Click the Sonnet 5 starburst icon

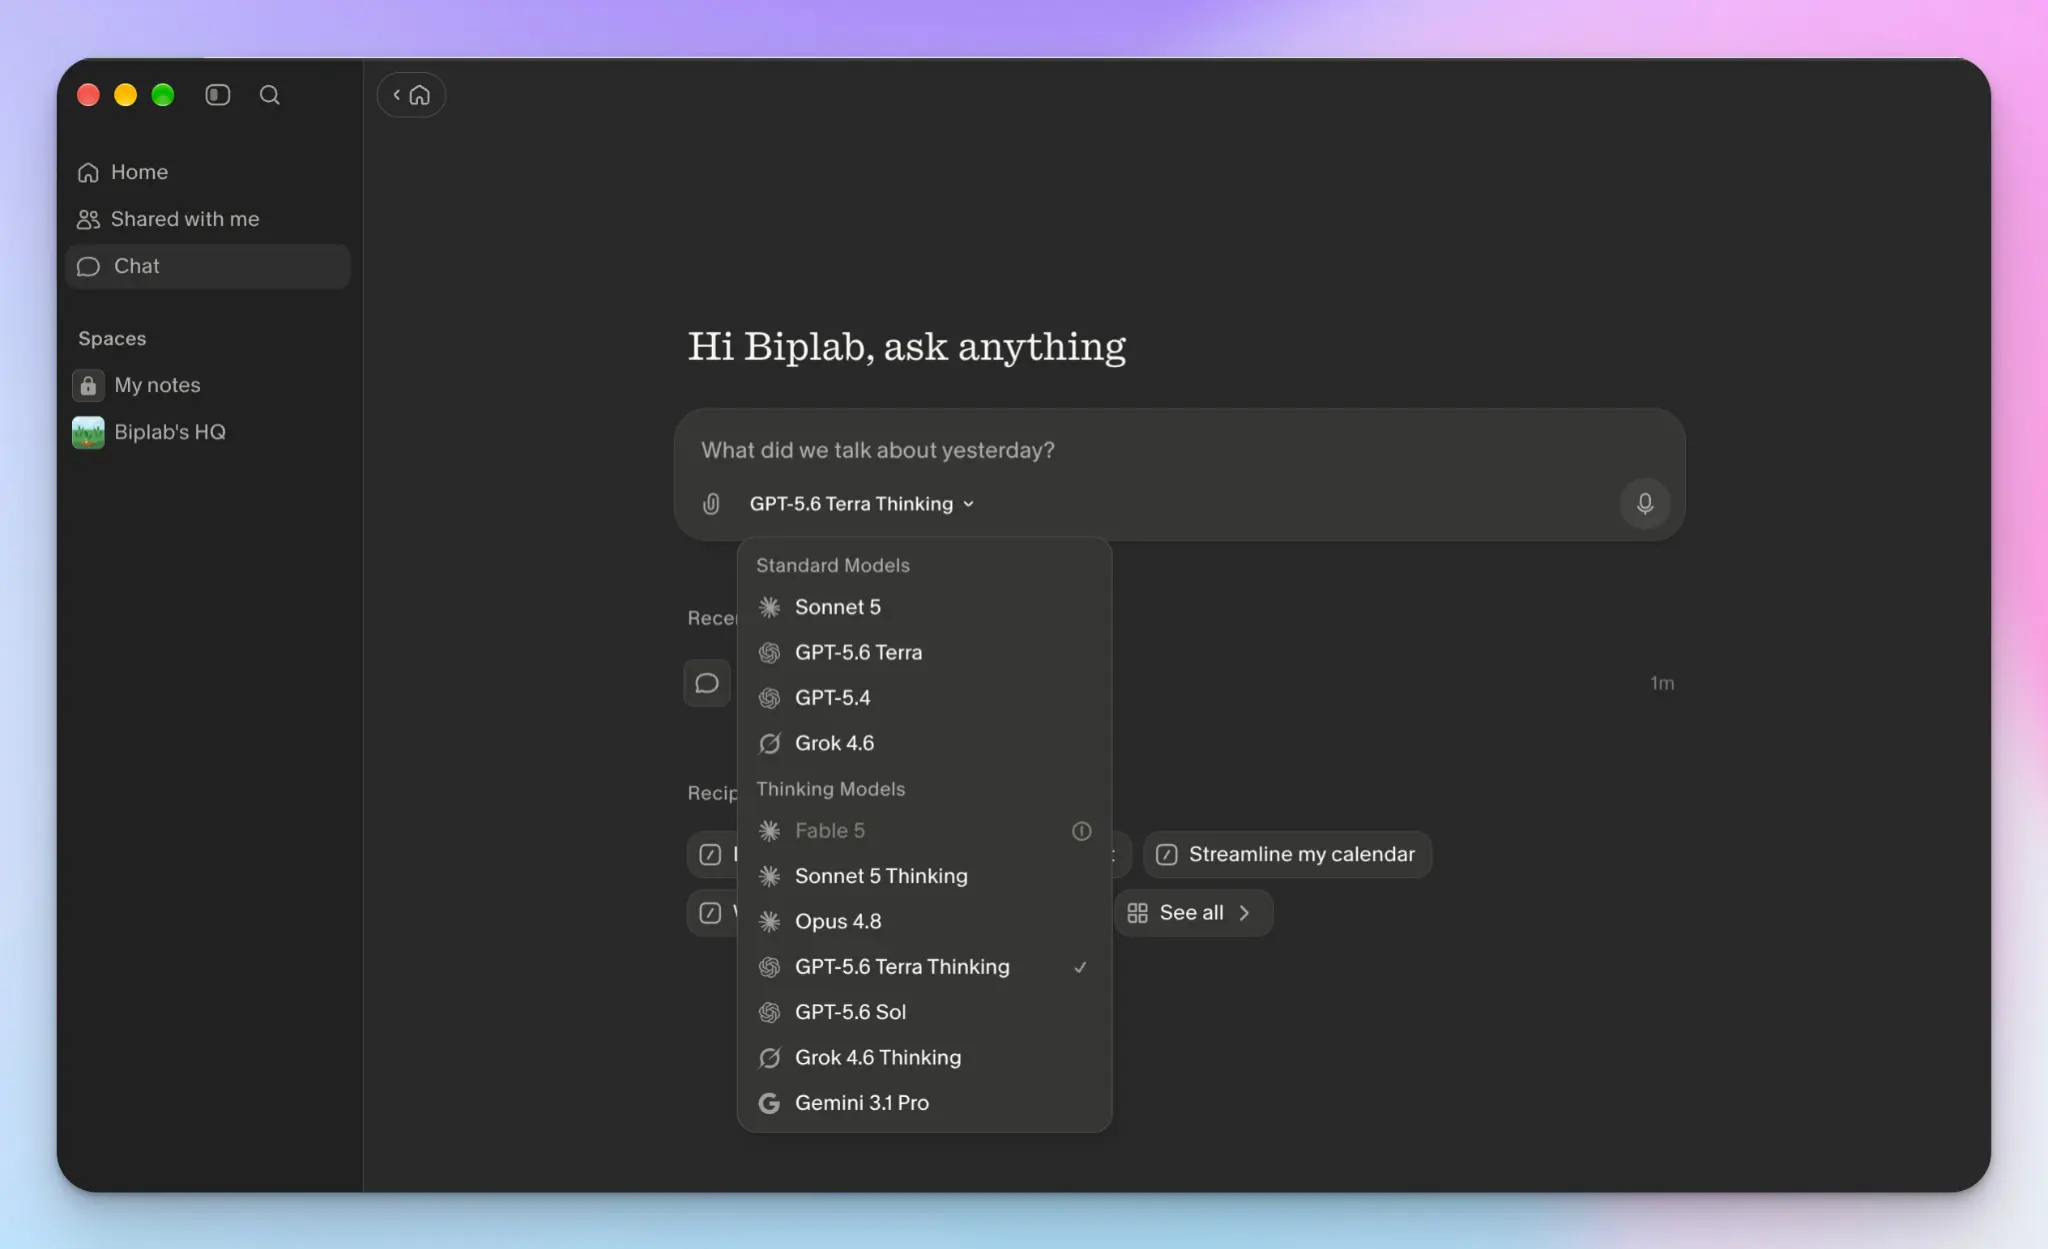click(769, 607)
